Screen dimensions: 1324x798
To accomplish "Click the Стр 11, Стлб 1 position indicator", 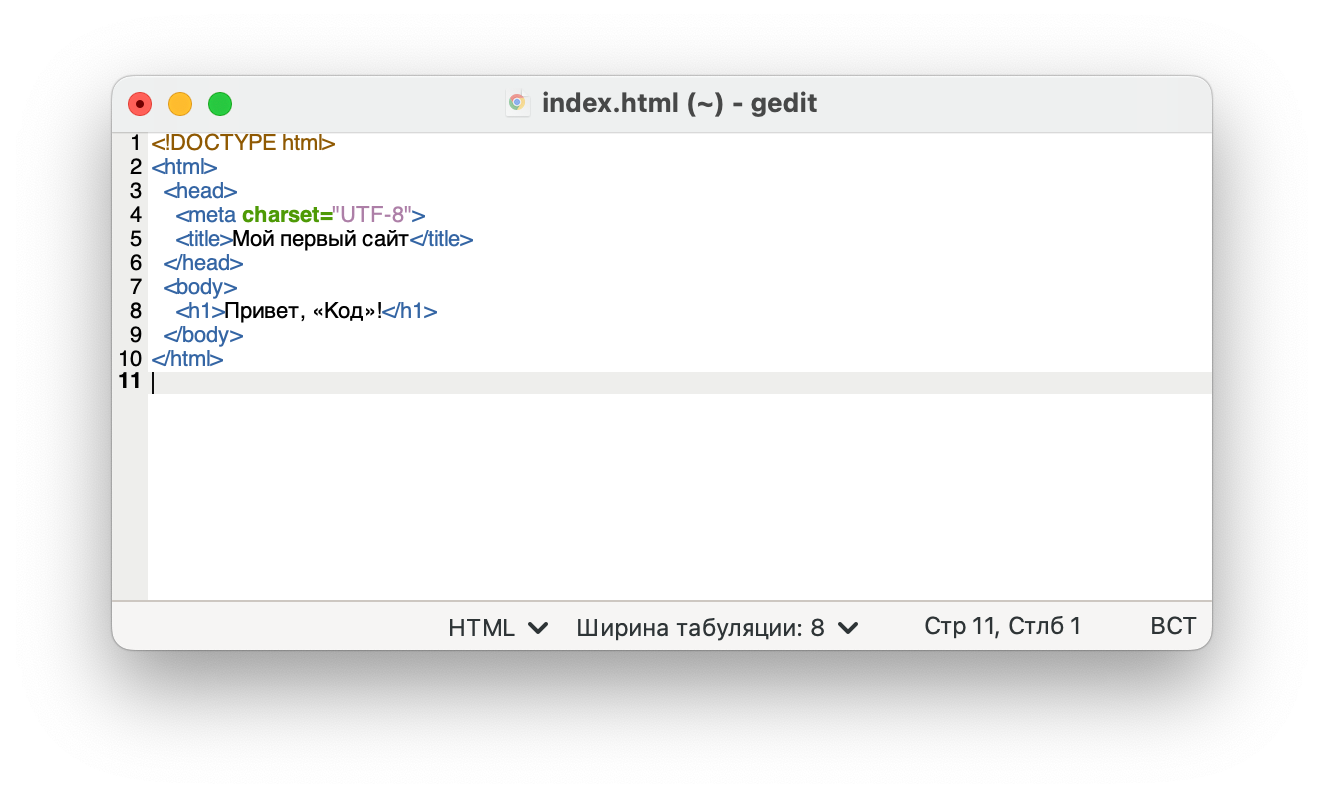I will tap(1002, 626).
